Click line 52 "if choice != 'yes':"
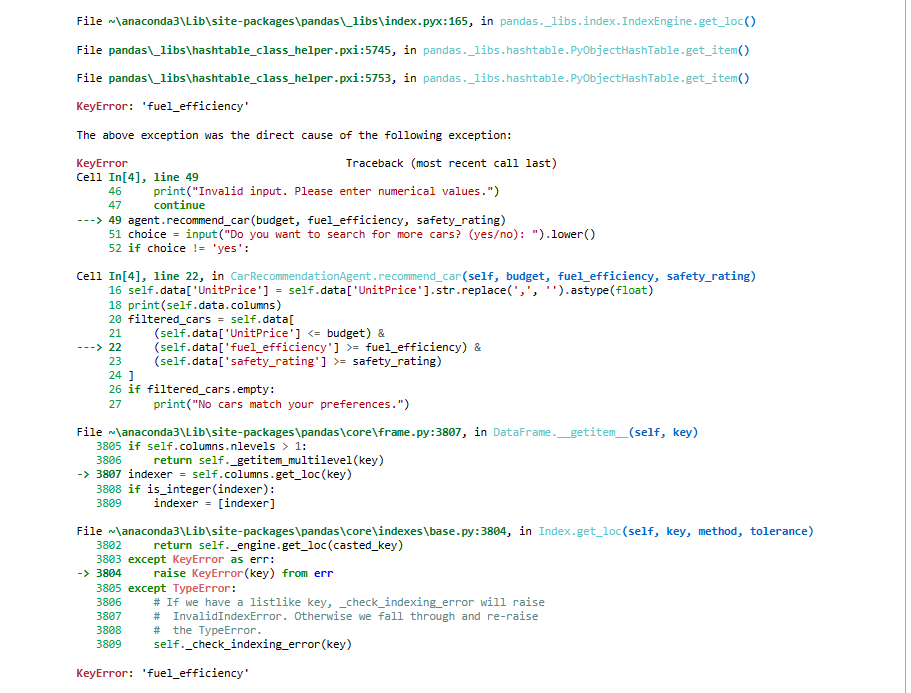 188,248
